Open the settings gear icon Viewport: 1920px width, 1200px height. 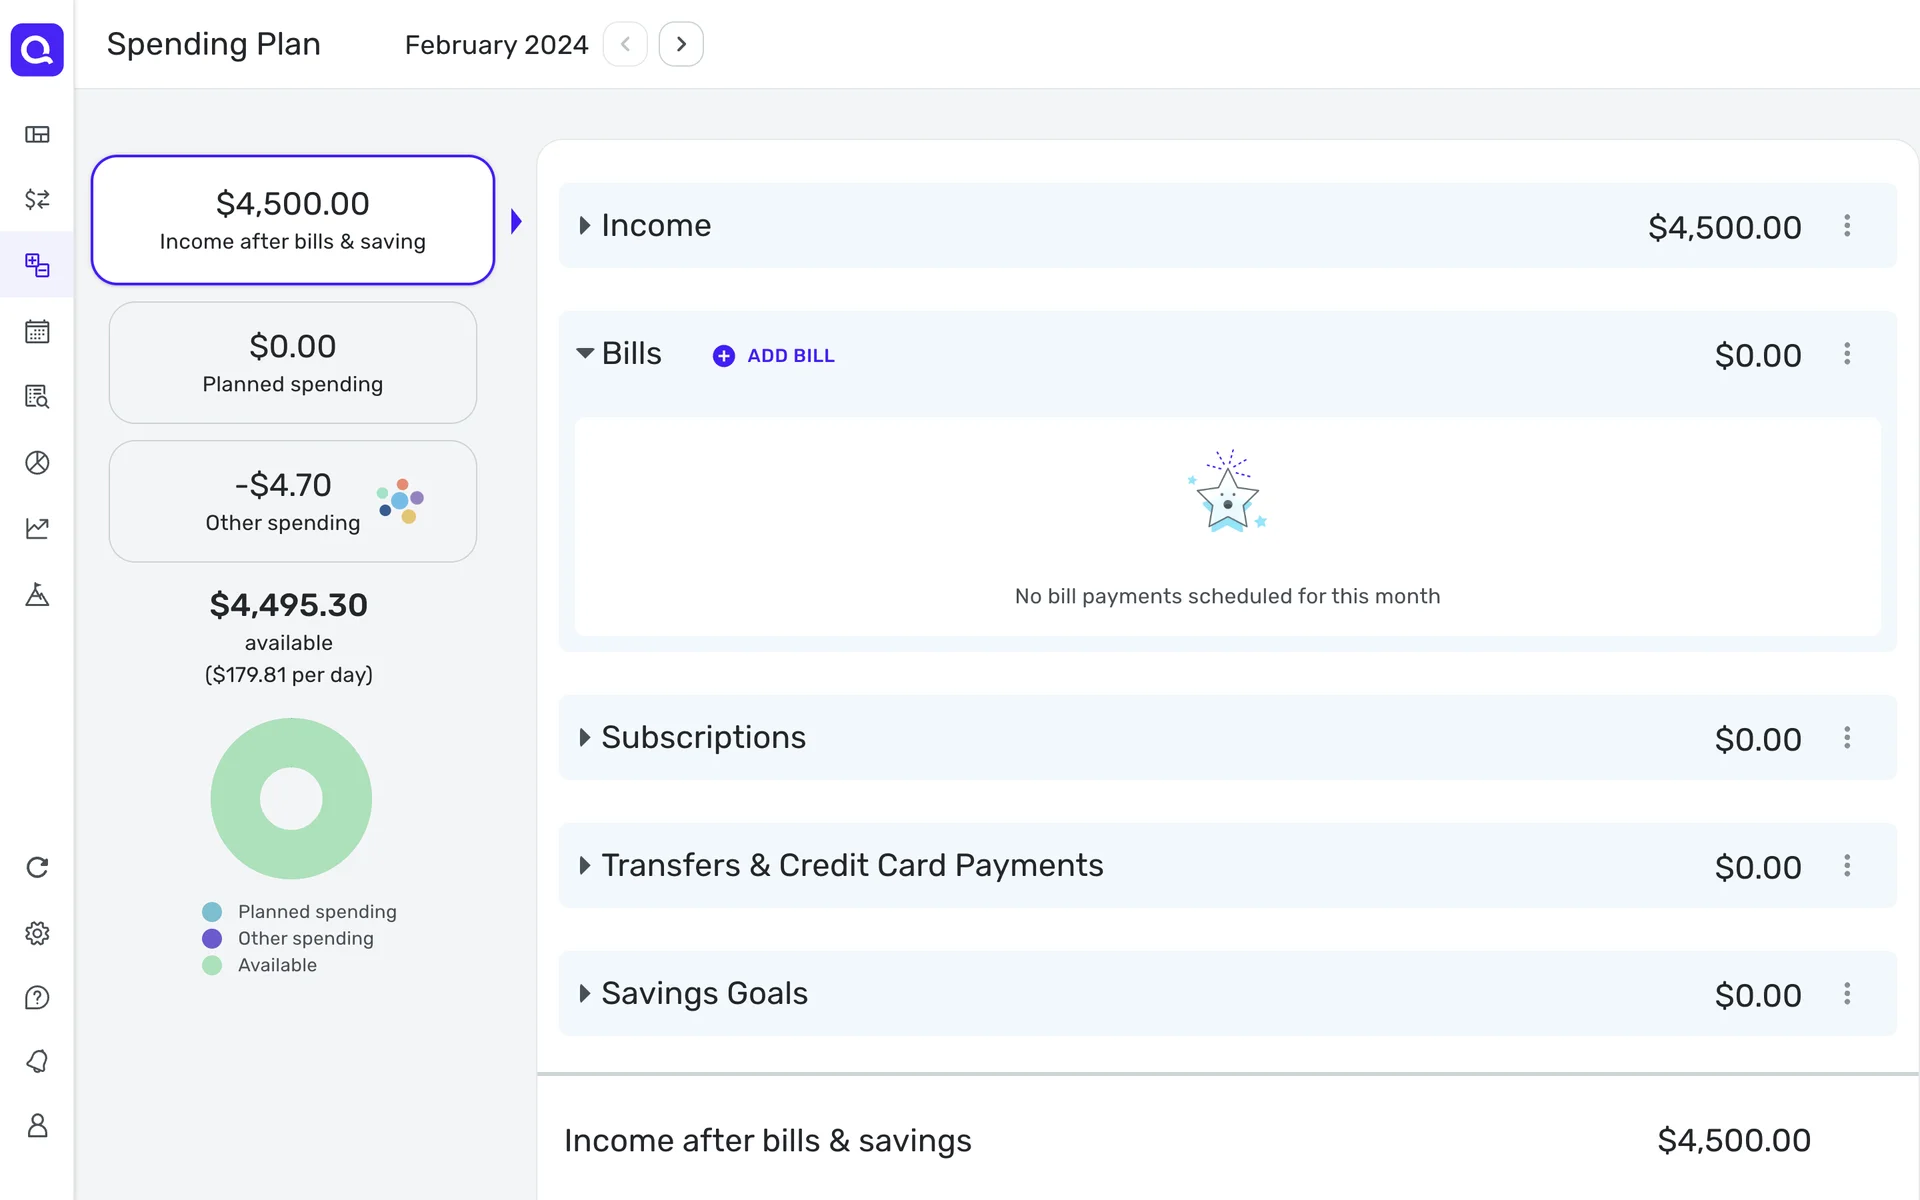(x=37, y=933)
